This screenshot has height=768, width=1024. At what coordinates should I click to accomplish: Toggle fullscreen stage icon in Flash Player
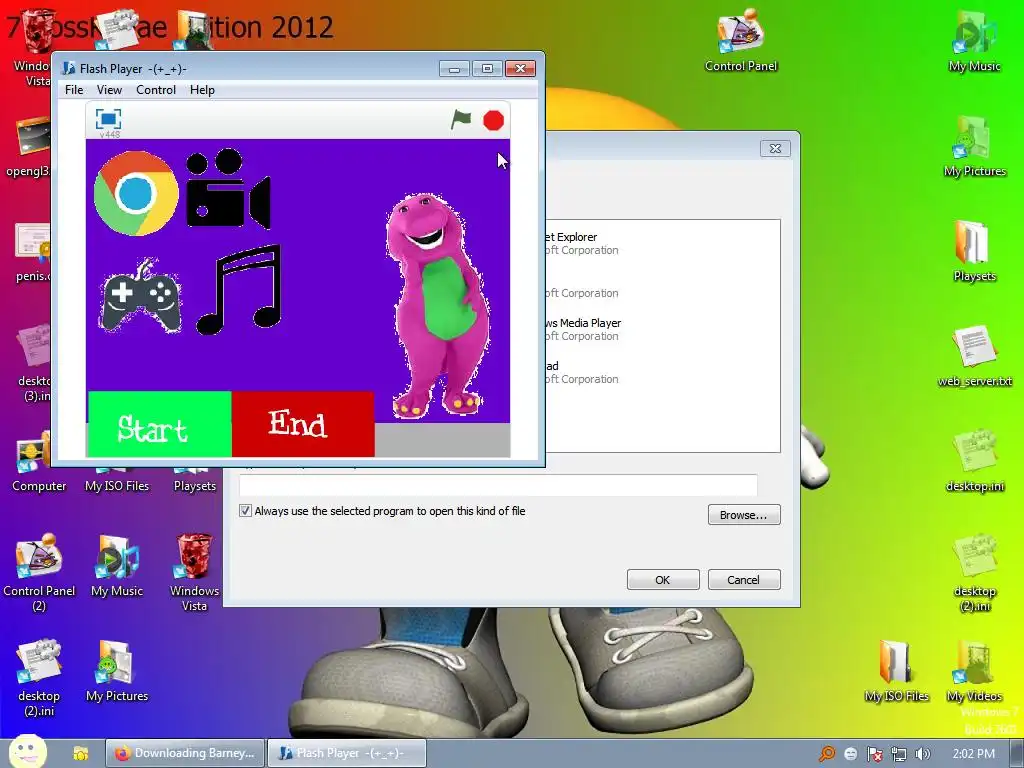pos(108,119)
